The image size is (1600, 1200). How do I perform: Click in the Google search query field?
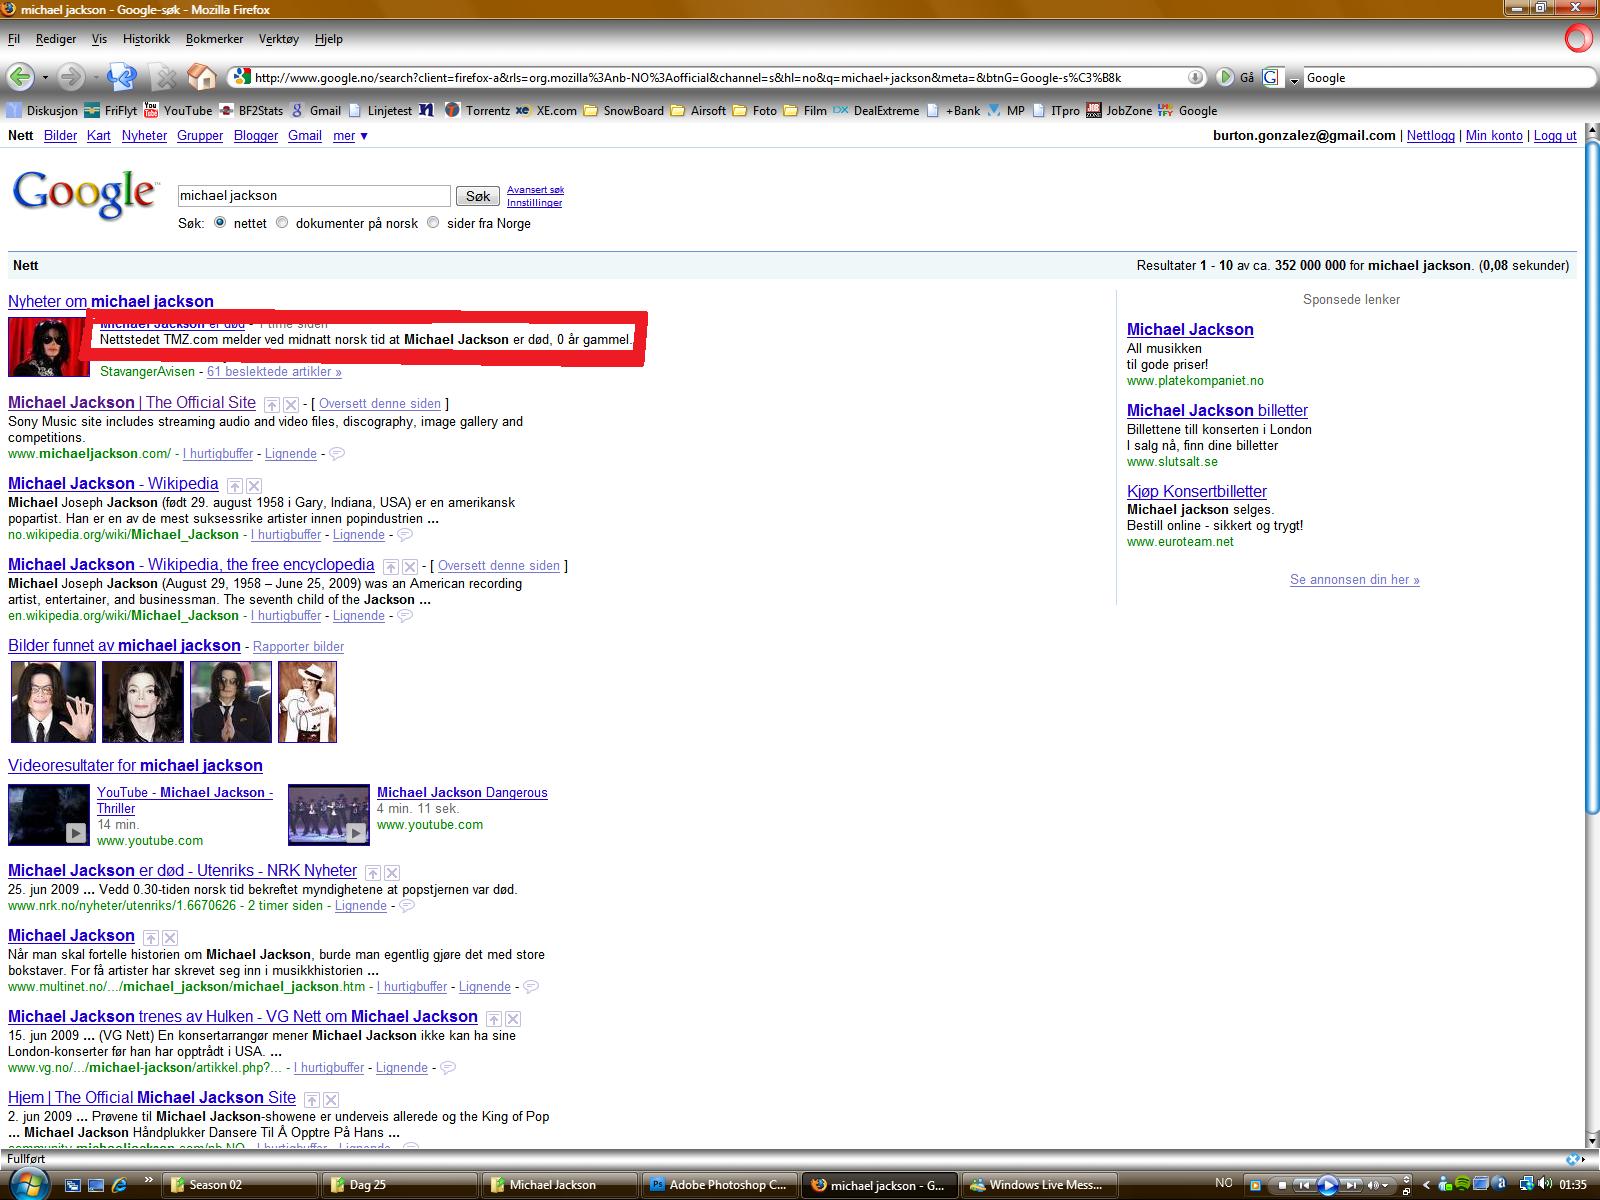[314, 196]
